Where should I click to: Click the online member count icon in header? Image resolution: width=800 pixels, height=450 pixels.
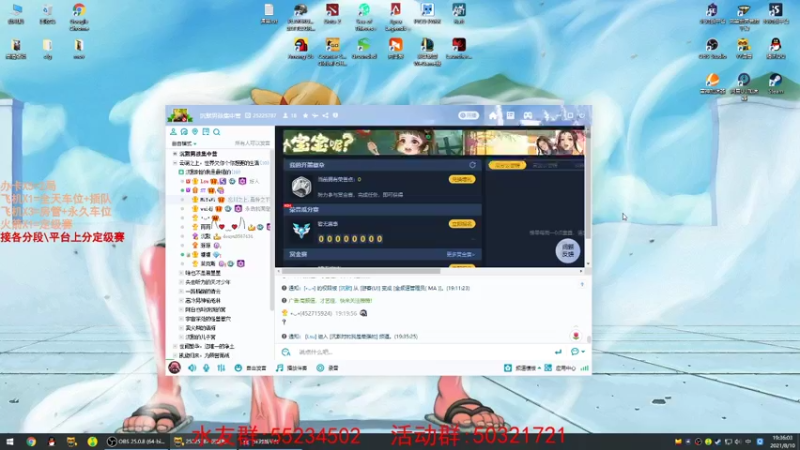click(x=286, y=116)
